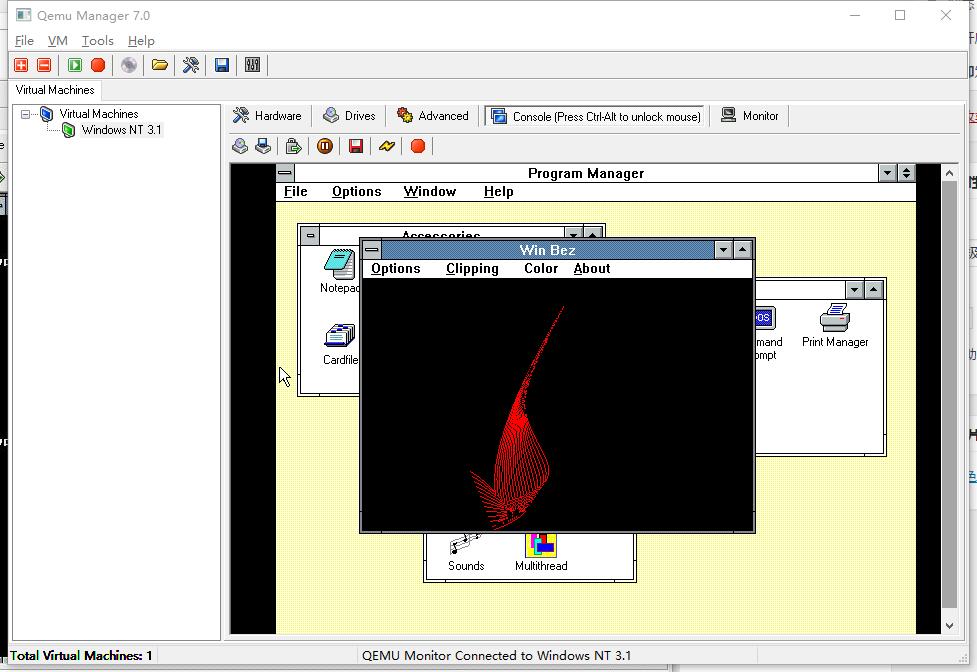Switch to the Hardware tab
Image resolution: width=977 pixels, height=672 pixels.
coord(267,116)
